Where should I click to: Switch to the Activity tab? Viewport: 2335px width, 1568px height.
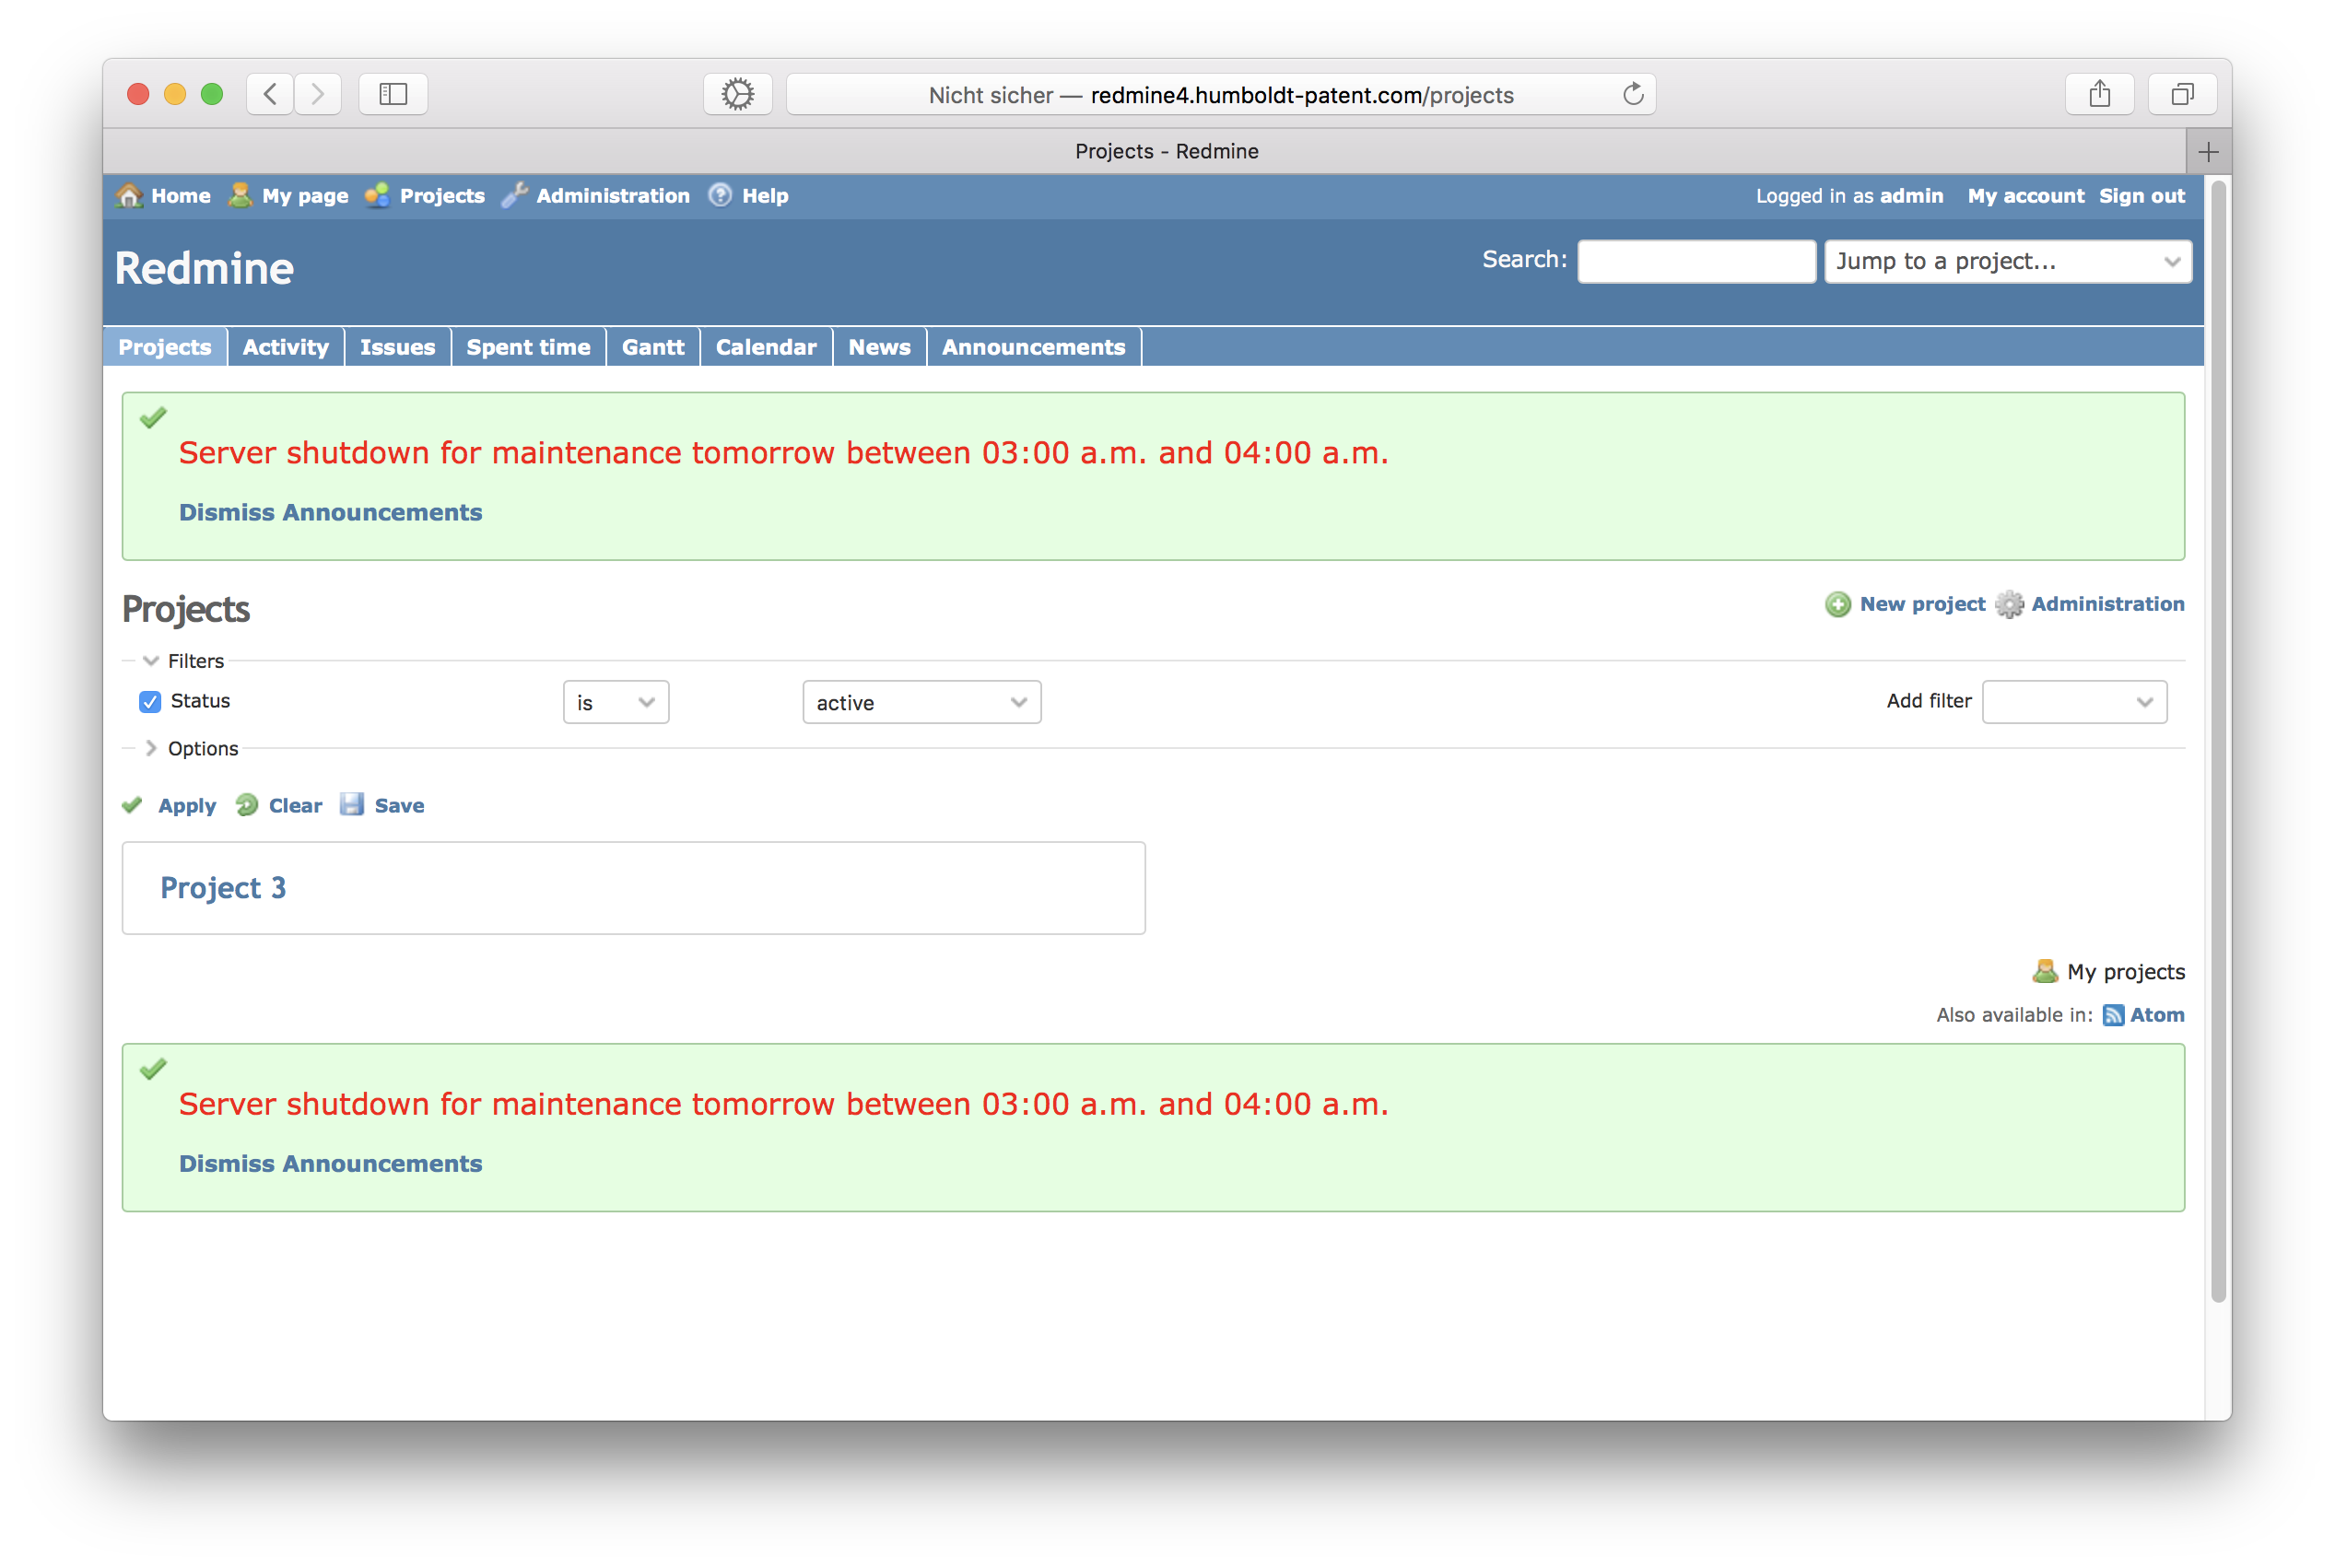pos(286,347)
